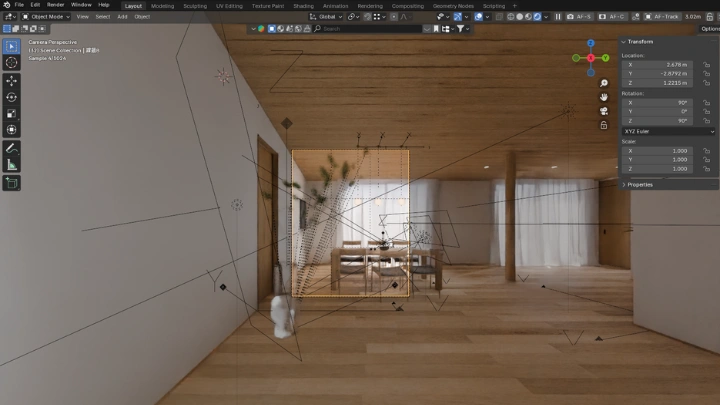Open the Window menu
720x405 pixels.
point(81,5)
